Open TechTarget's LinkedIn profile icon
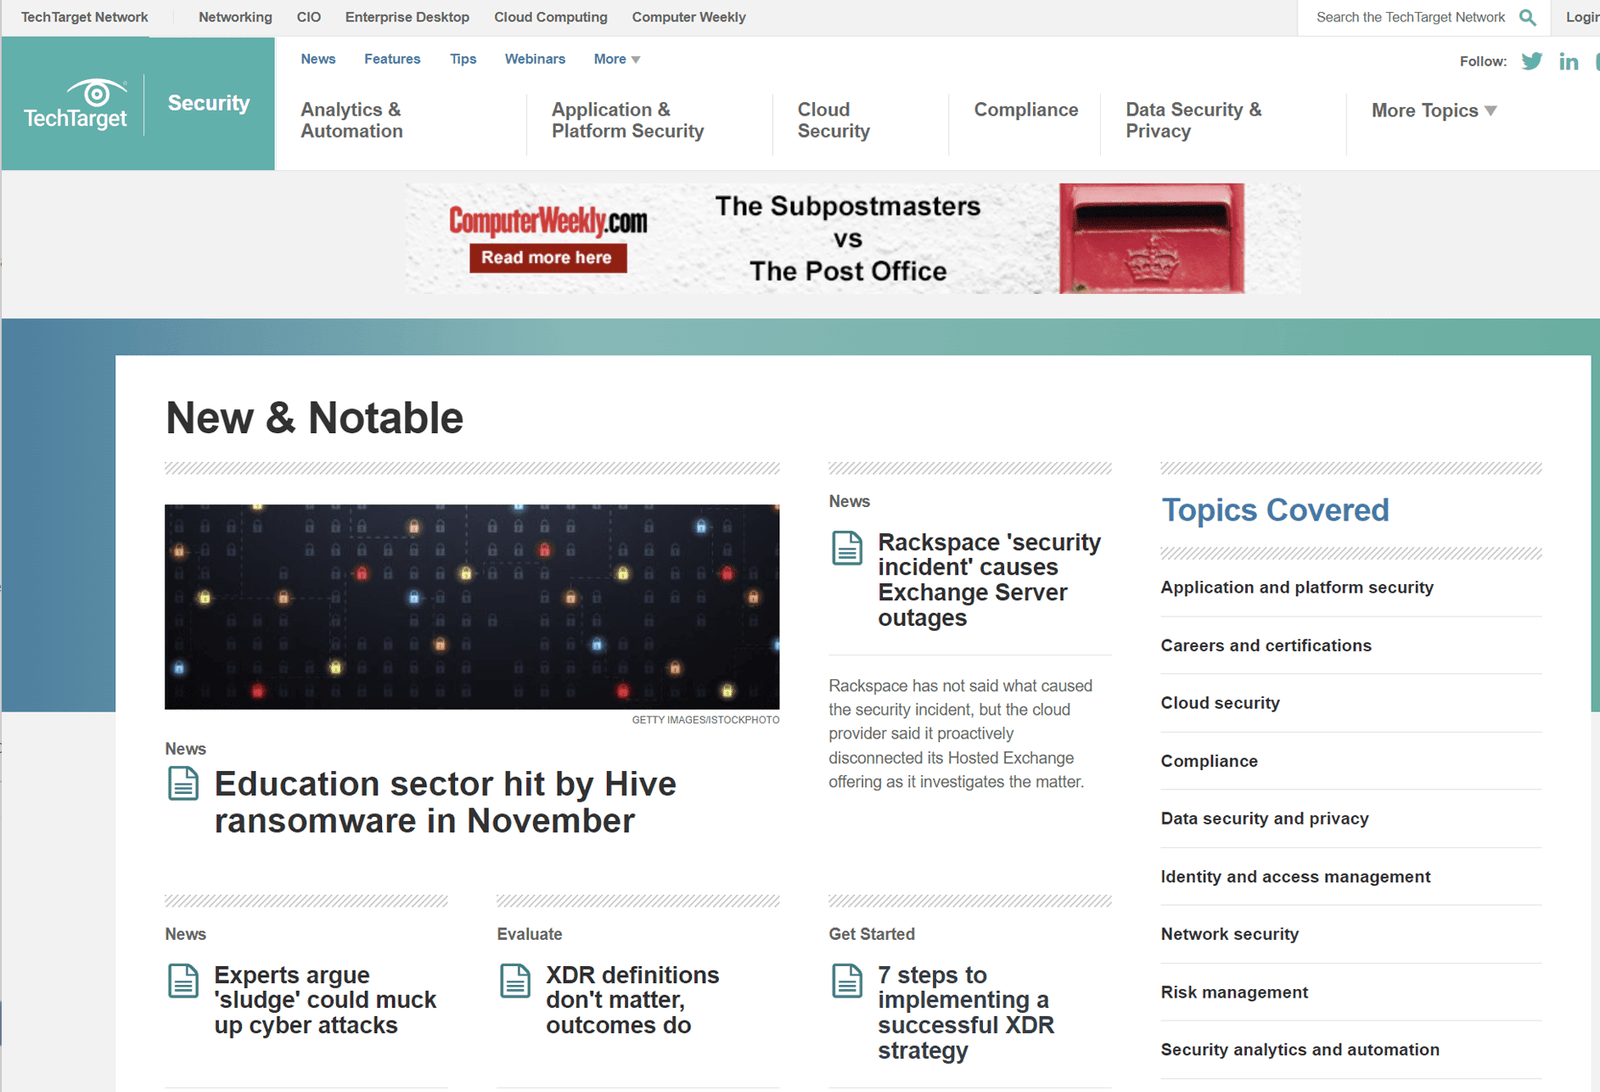 pos(1569,62)
